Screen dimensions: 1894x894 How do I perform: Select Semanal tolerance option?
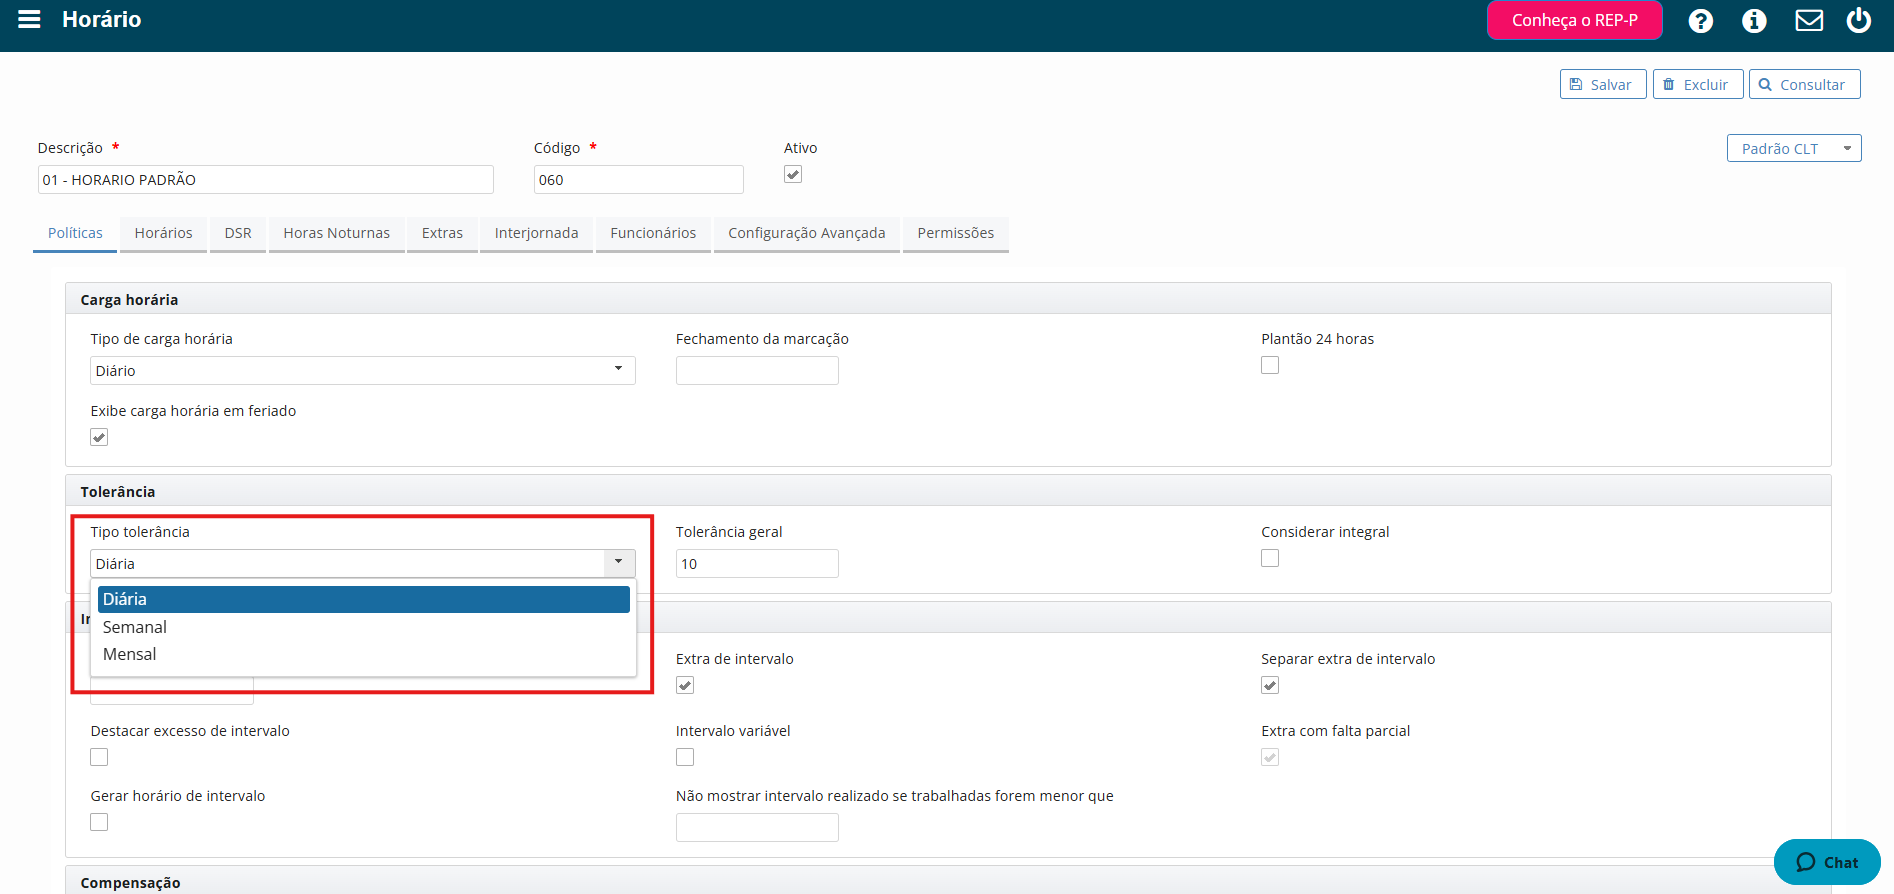[x=364, y=627]
